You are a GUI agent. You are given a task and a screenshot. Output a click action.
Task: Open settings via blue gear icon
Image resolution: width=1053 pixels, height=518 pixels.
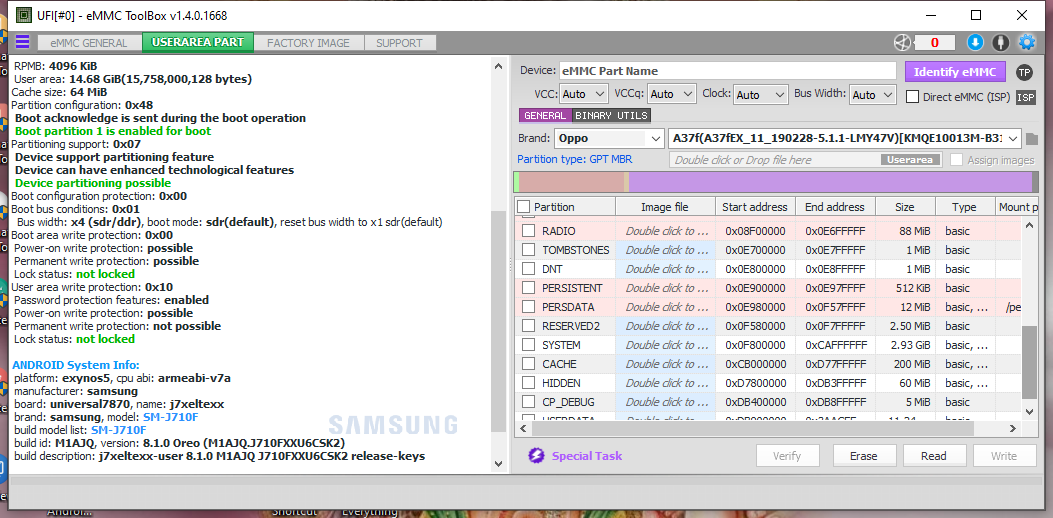[1027, 43]
